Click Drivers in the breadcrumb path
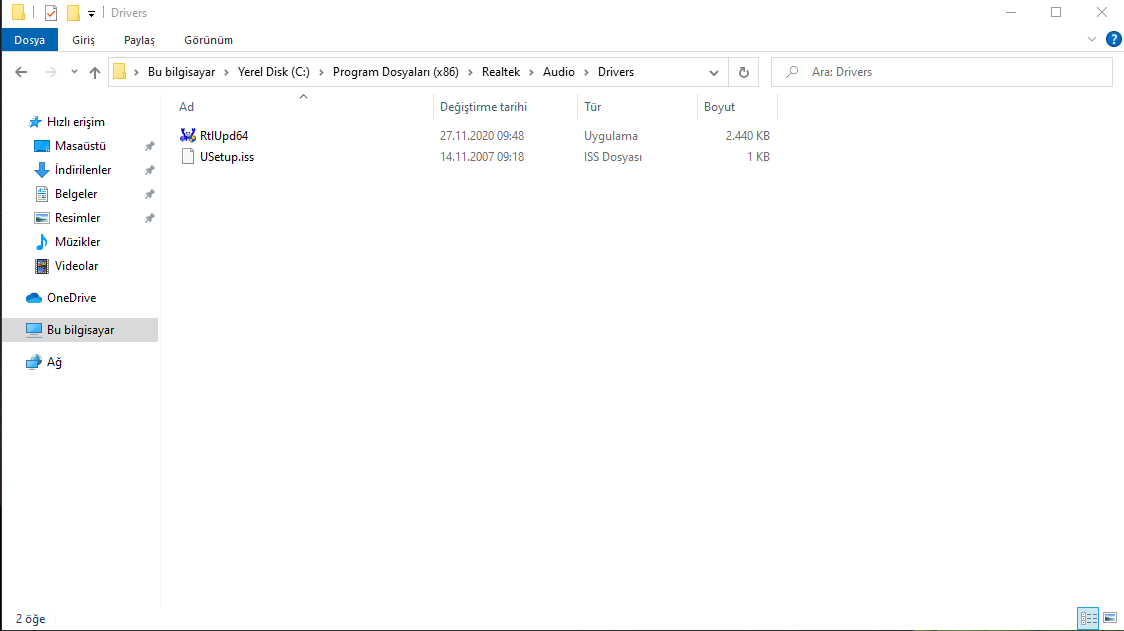This screenshot has height=631, width=1124. pyautogui.click(x=616, y=72)
